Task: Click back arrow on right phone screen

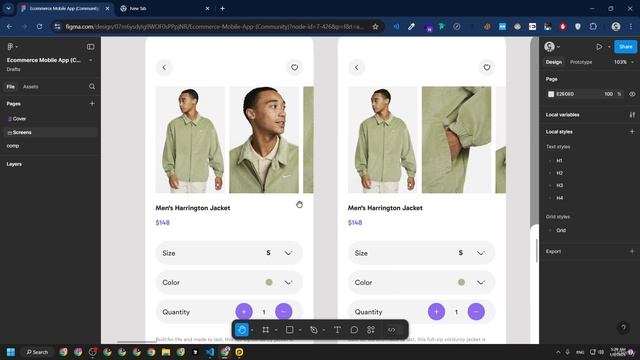Action: [x=356, y=67]
